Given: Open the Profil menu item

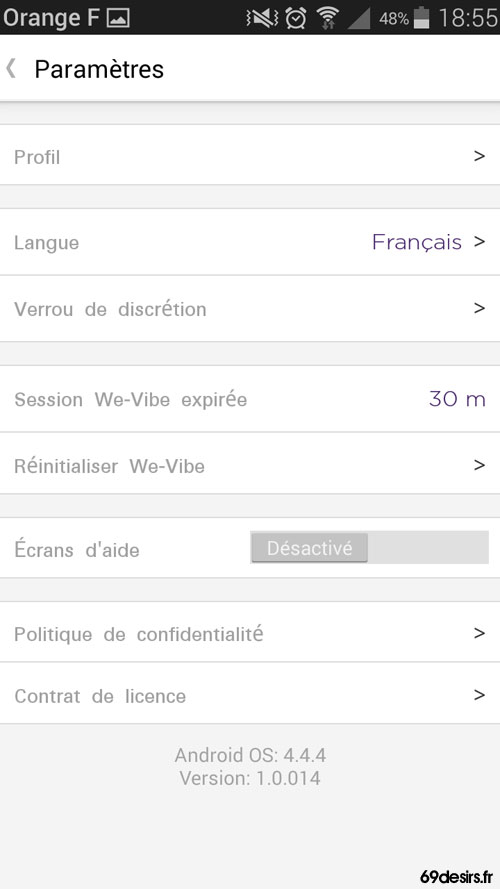Looking at the screenshot, I should coord(250,155).
